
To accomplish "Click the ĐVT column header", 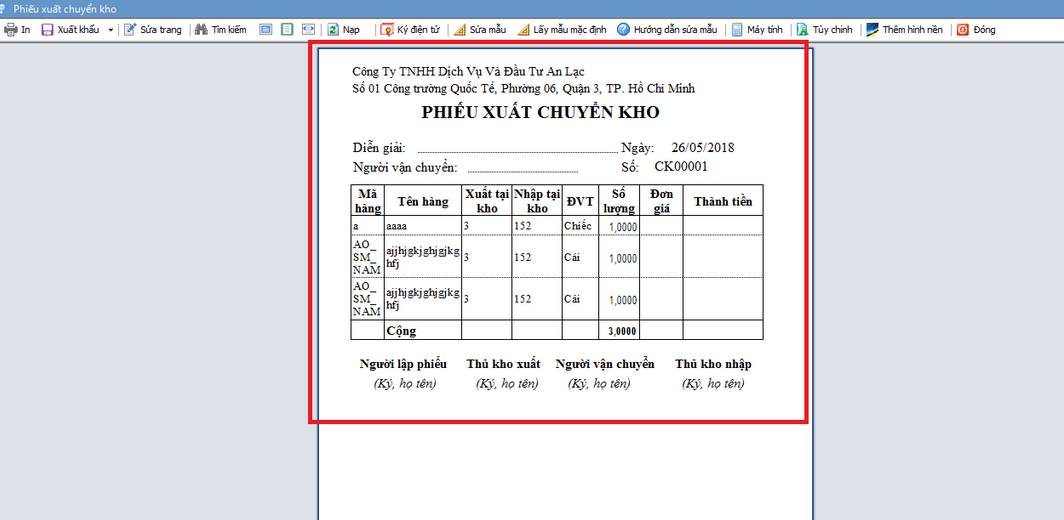I will pyautogui.click(x=580, y=202).
